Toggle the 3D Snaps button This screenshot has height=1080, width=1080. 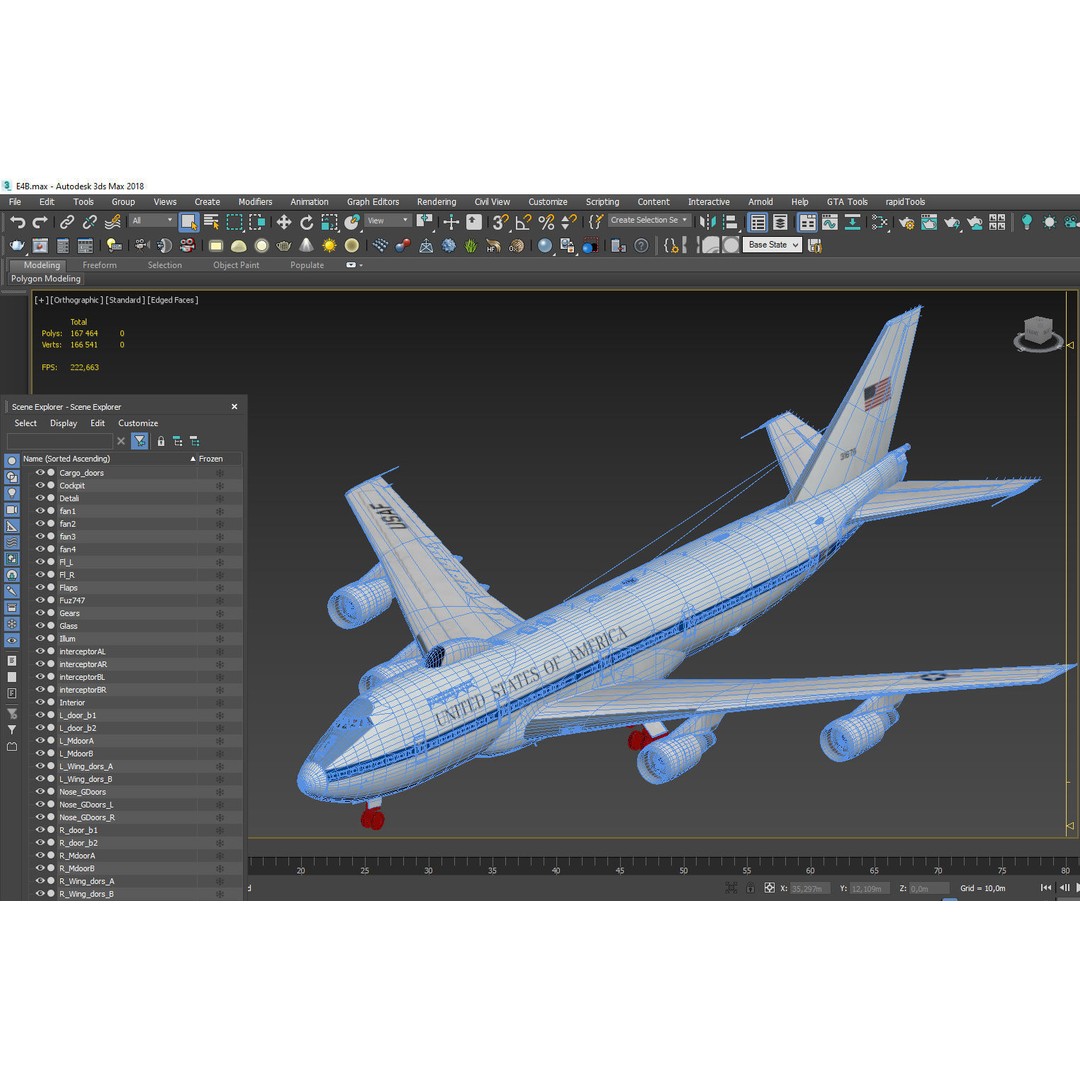pyautogui.click(x=500, y=222)
